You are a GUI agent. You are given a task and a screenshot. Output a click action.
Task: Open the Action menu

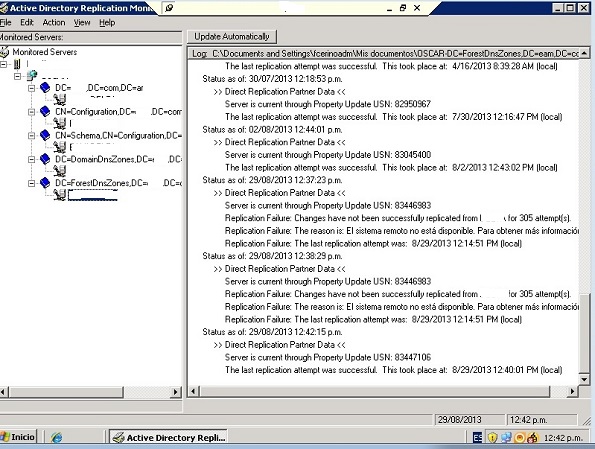54,22
